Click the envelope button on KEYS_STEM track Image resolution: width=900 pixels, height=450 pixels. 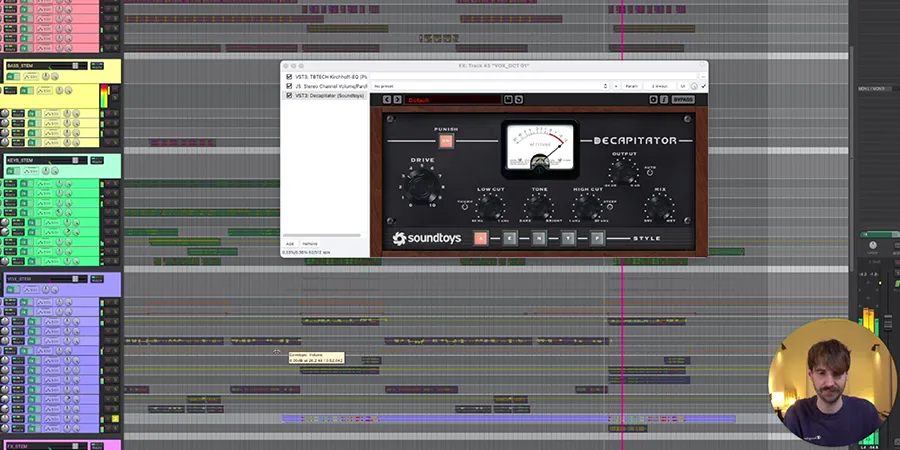[30, 171]
